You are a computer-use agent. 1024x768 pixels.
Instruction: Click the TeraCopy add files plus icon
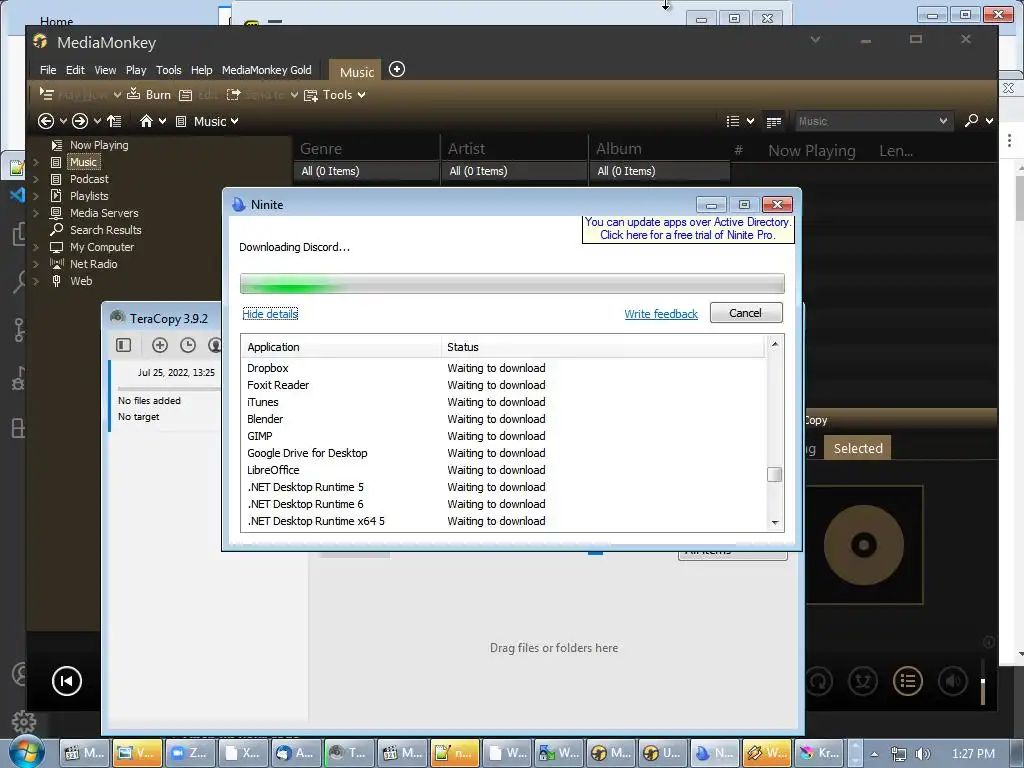[x=160, y=345]
